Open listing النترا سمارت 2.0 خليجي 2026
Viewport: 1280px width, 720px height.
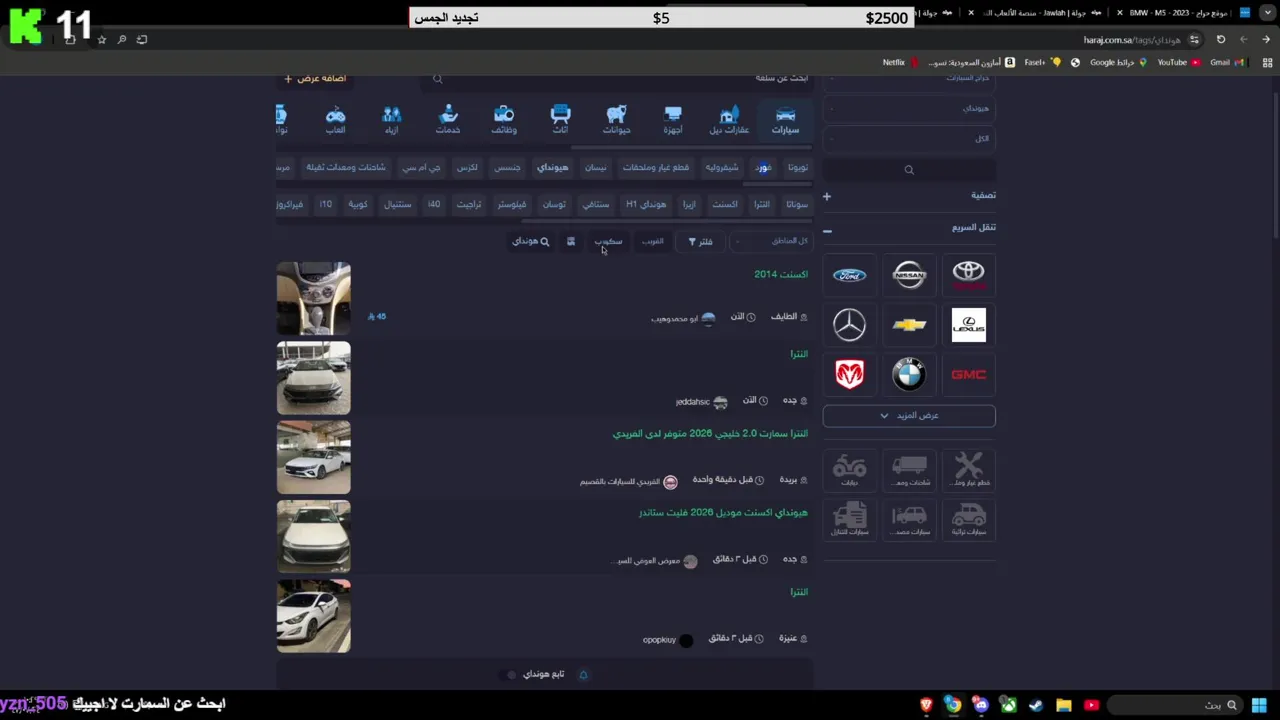[710, 433]
